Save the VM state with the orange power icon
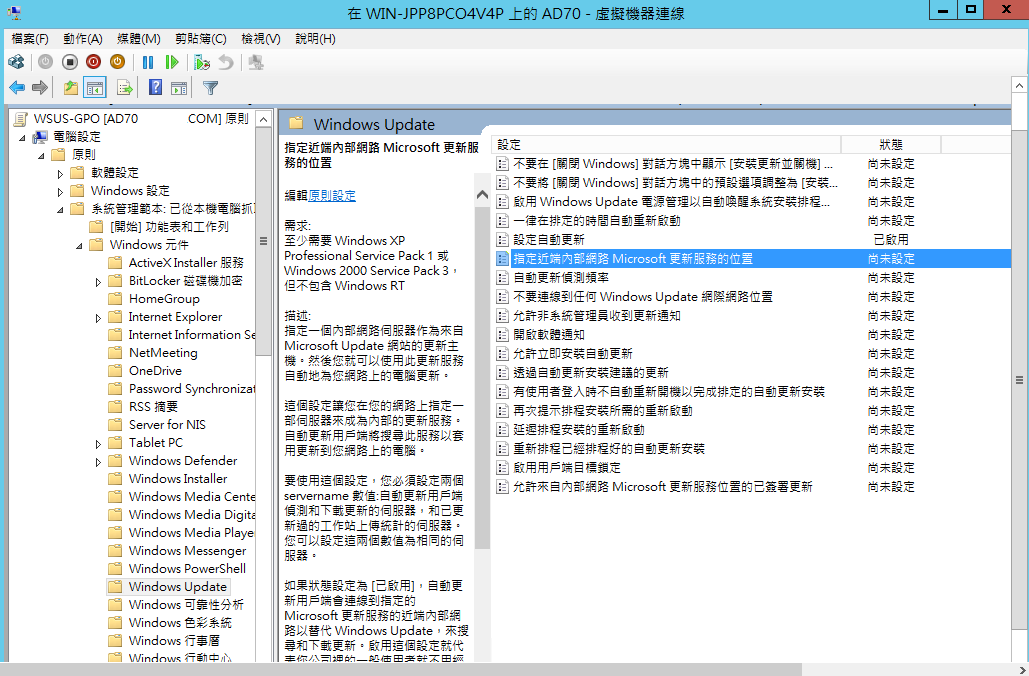 [x=117, y=62]
